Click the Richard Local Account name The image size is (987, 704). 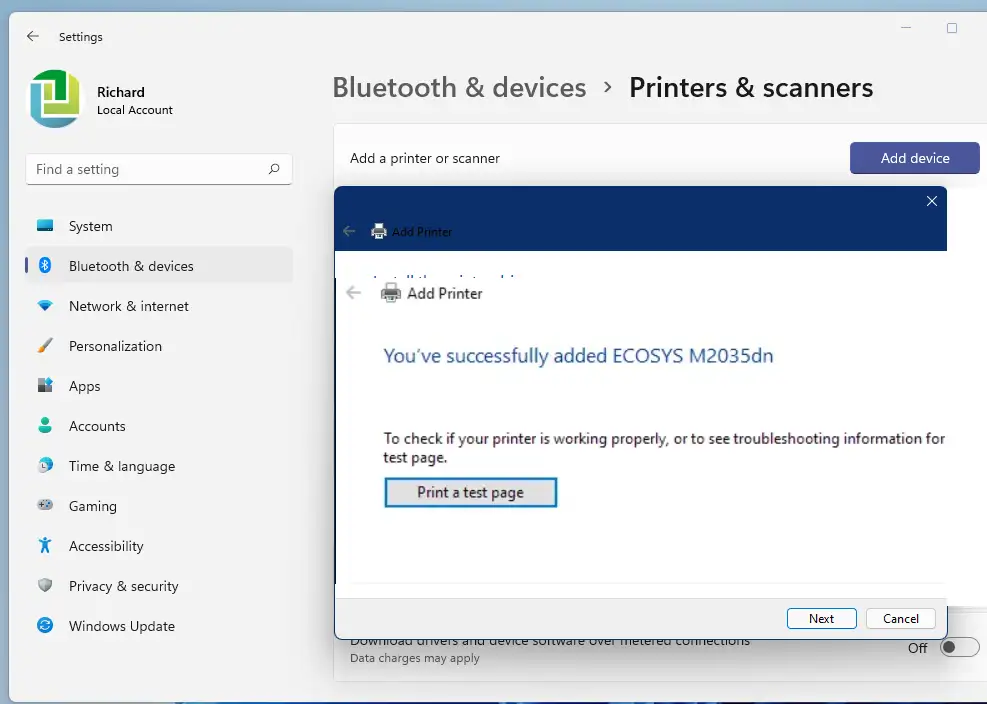tap(135, 101)
